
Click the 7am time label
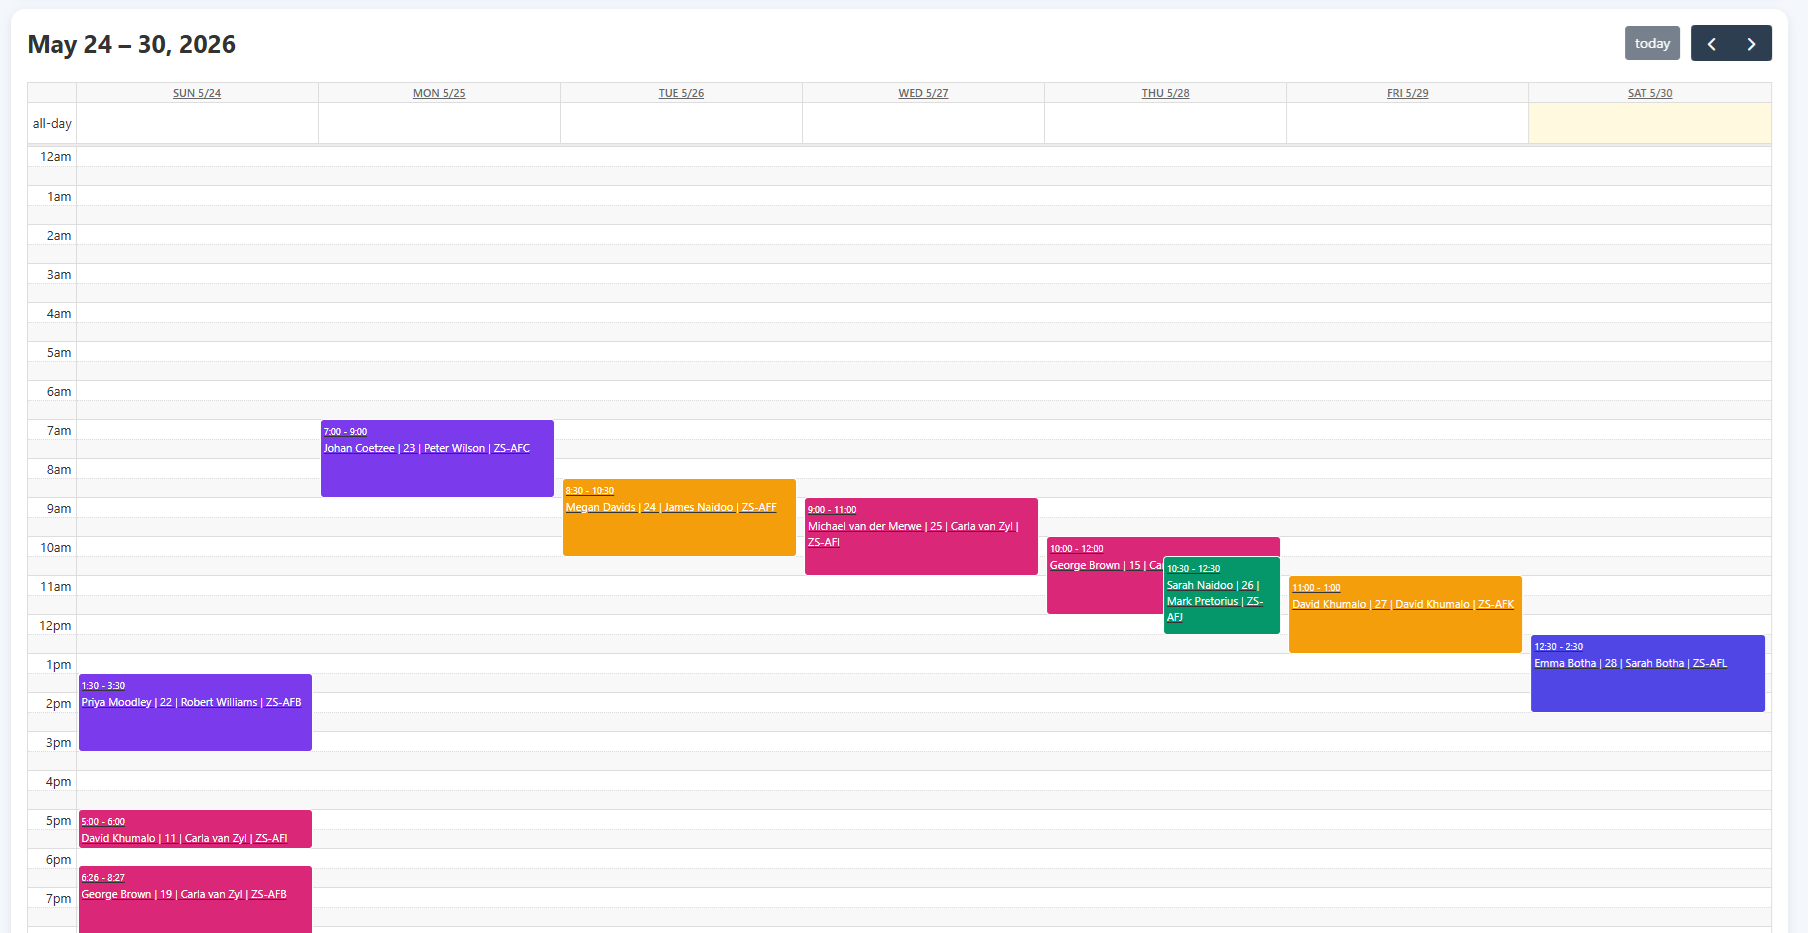pos(59,431)
